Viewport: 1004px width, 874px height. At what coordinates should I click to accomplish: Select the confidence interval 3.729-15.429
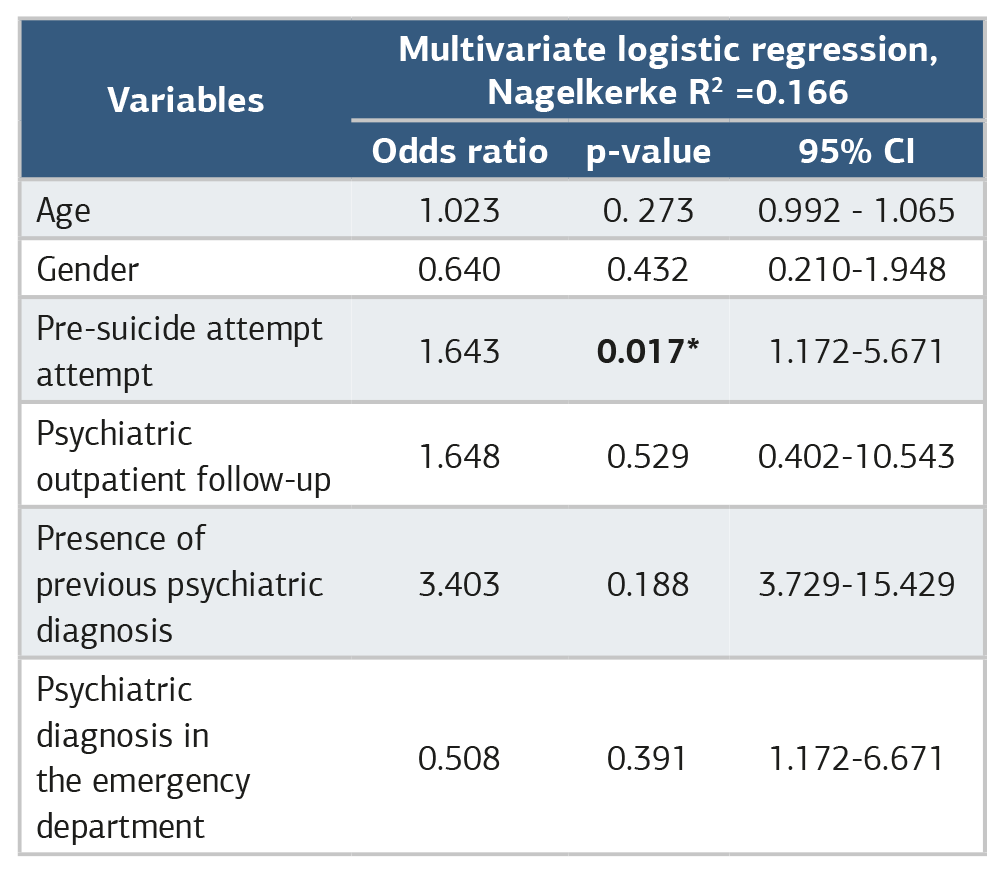tap(856, 584)
